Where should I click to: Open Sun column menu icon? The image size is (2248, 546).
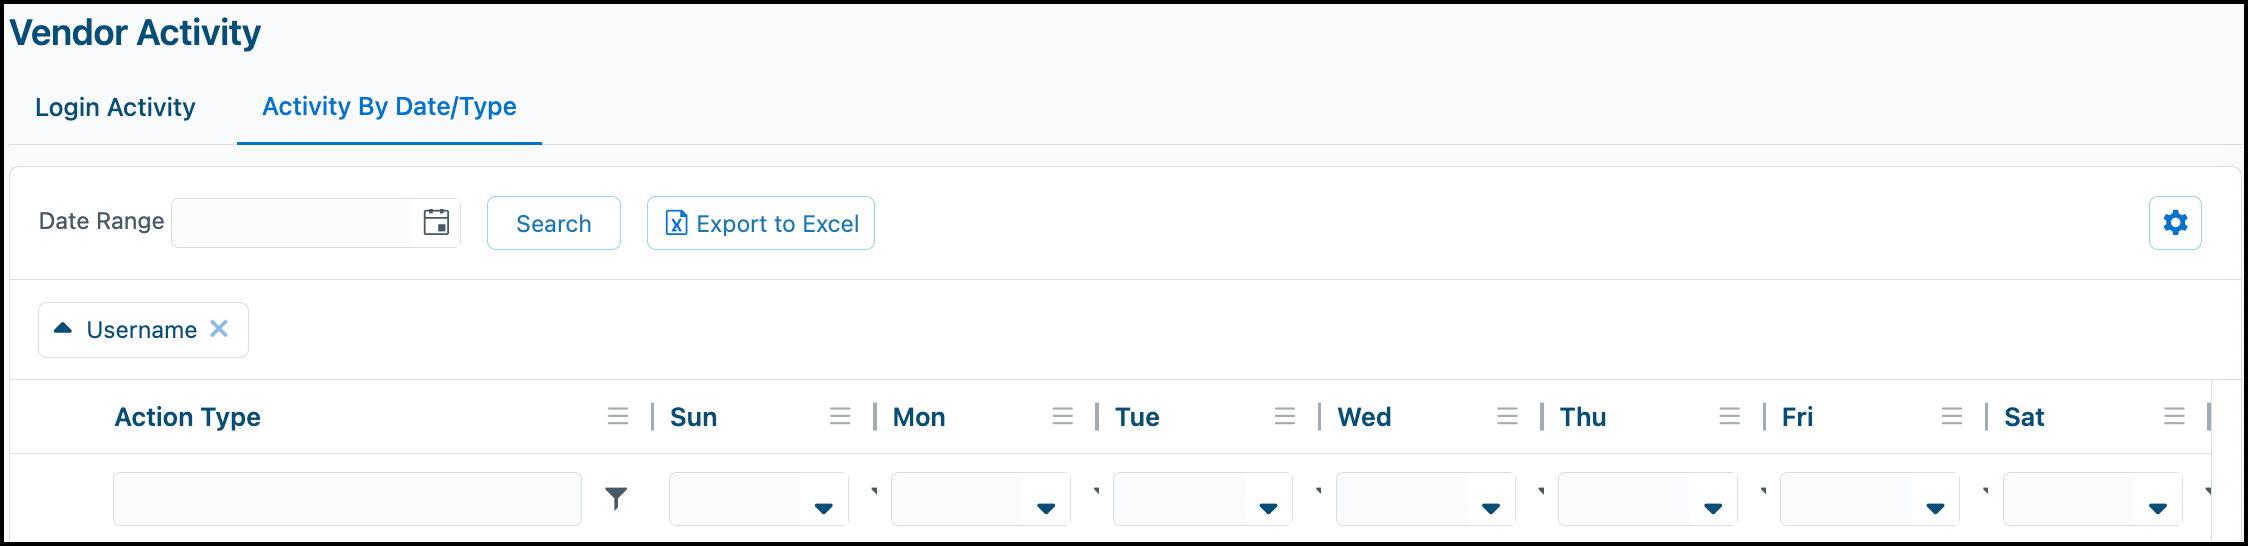[x=840, y=416]
